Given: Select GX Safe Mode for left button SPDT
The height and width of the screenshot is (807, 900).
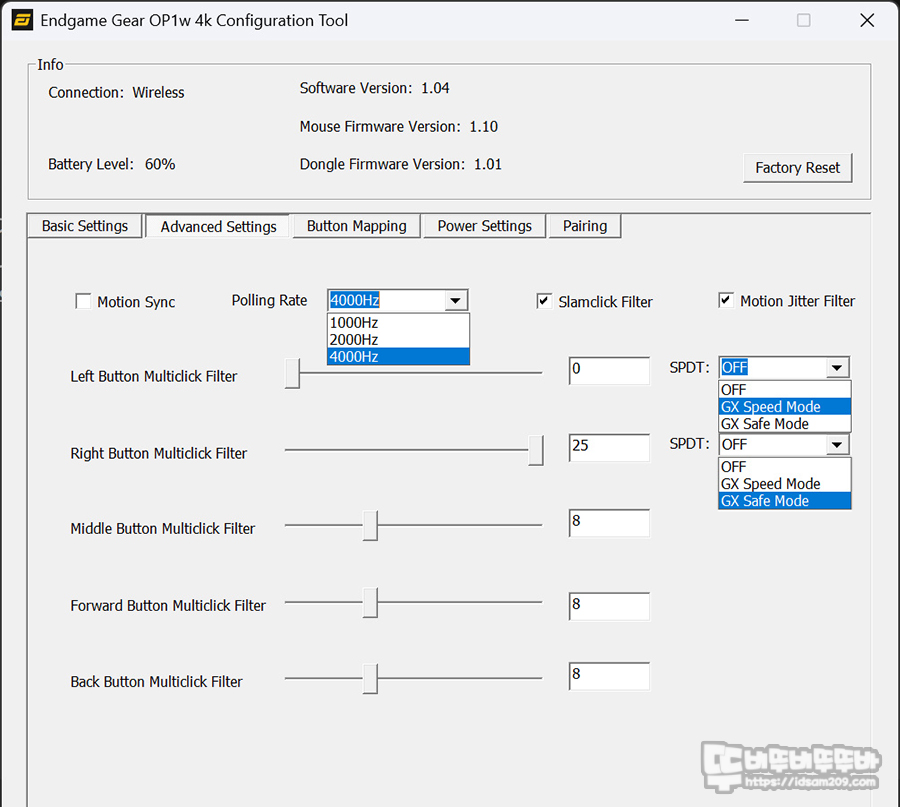Looking at the screenshot, I should (785, 424).
